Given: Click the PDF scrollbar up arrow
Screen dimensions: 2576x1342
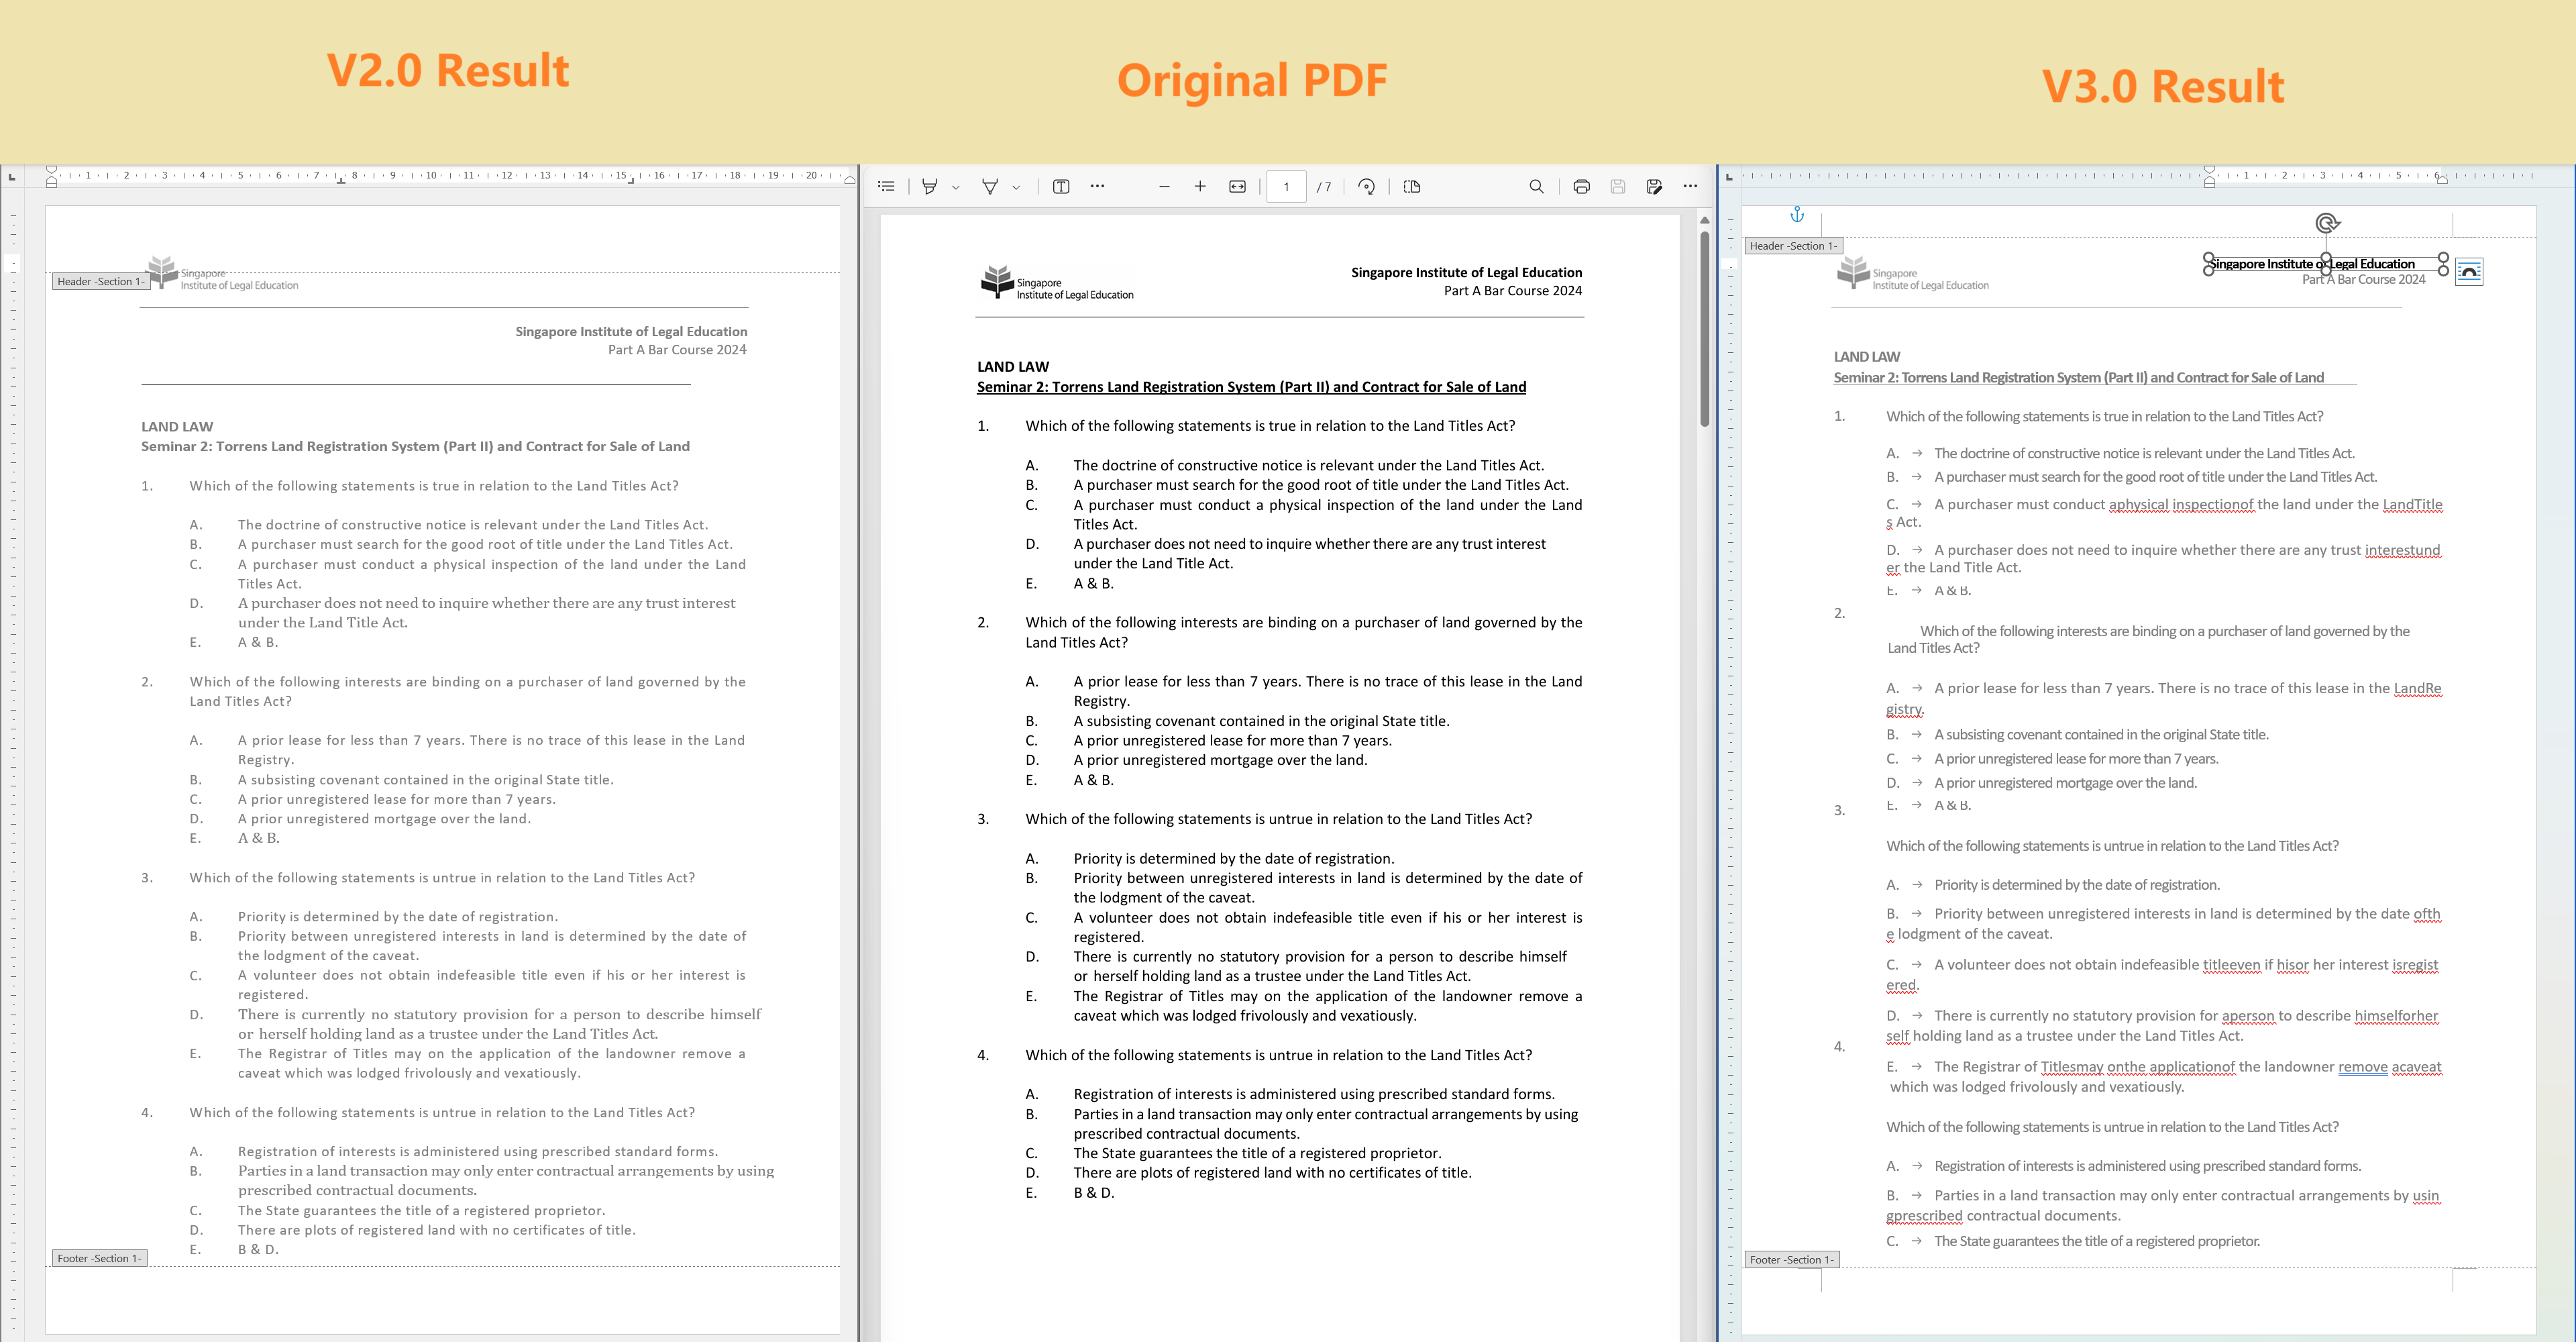Looking at the screenshot, I should click(1705, 220).
